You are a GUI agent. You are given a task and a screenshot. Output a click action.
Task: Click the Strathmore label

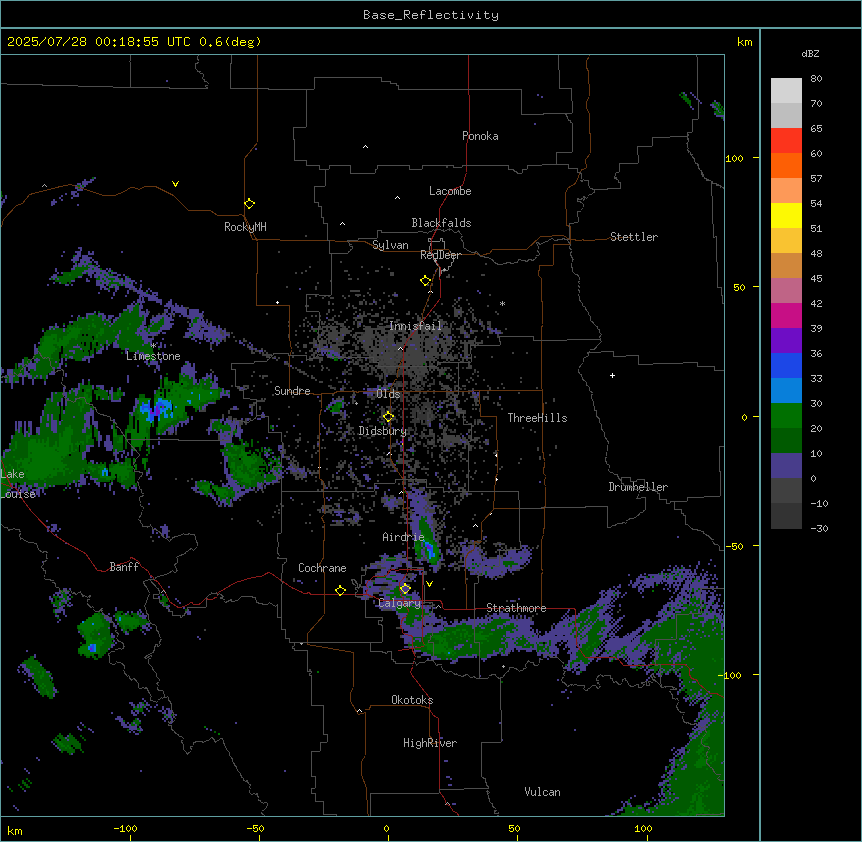coord(516,608)
